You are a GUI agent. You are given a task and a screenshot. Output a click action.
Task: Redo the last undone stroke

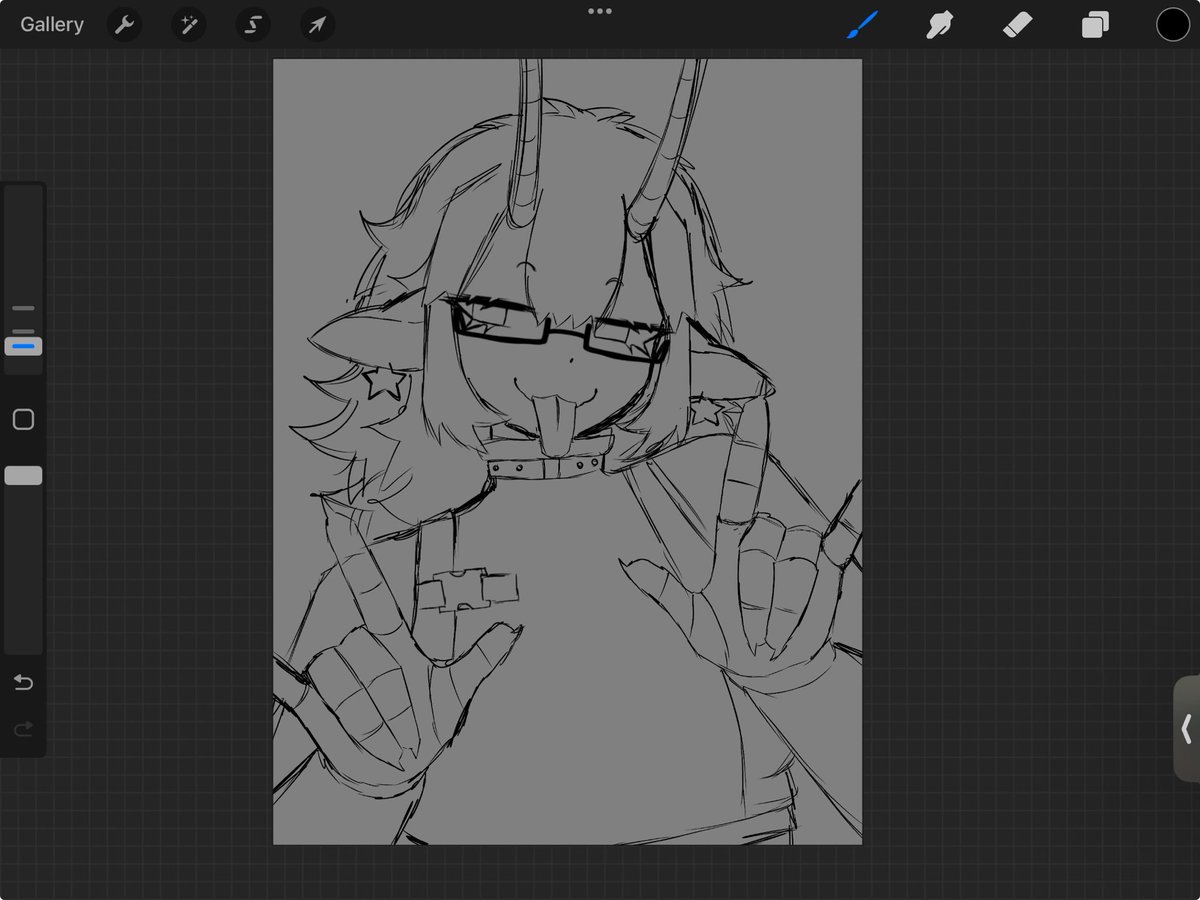[x=23, y=730]
